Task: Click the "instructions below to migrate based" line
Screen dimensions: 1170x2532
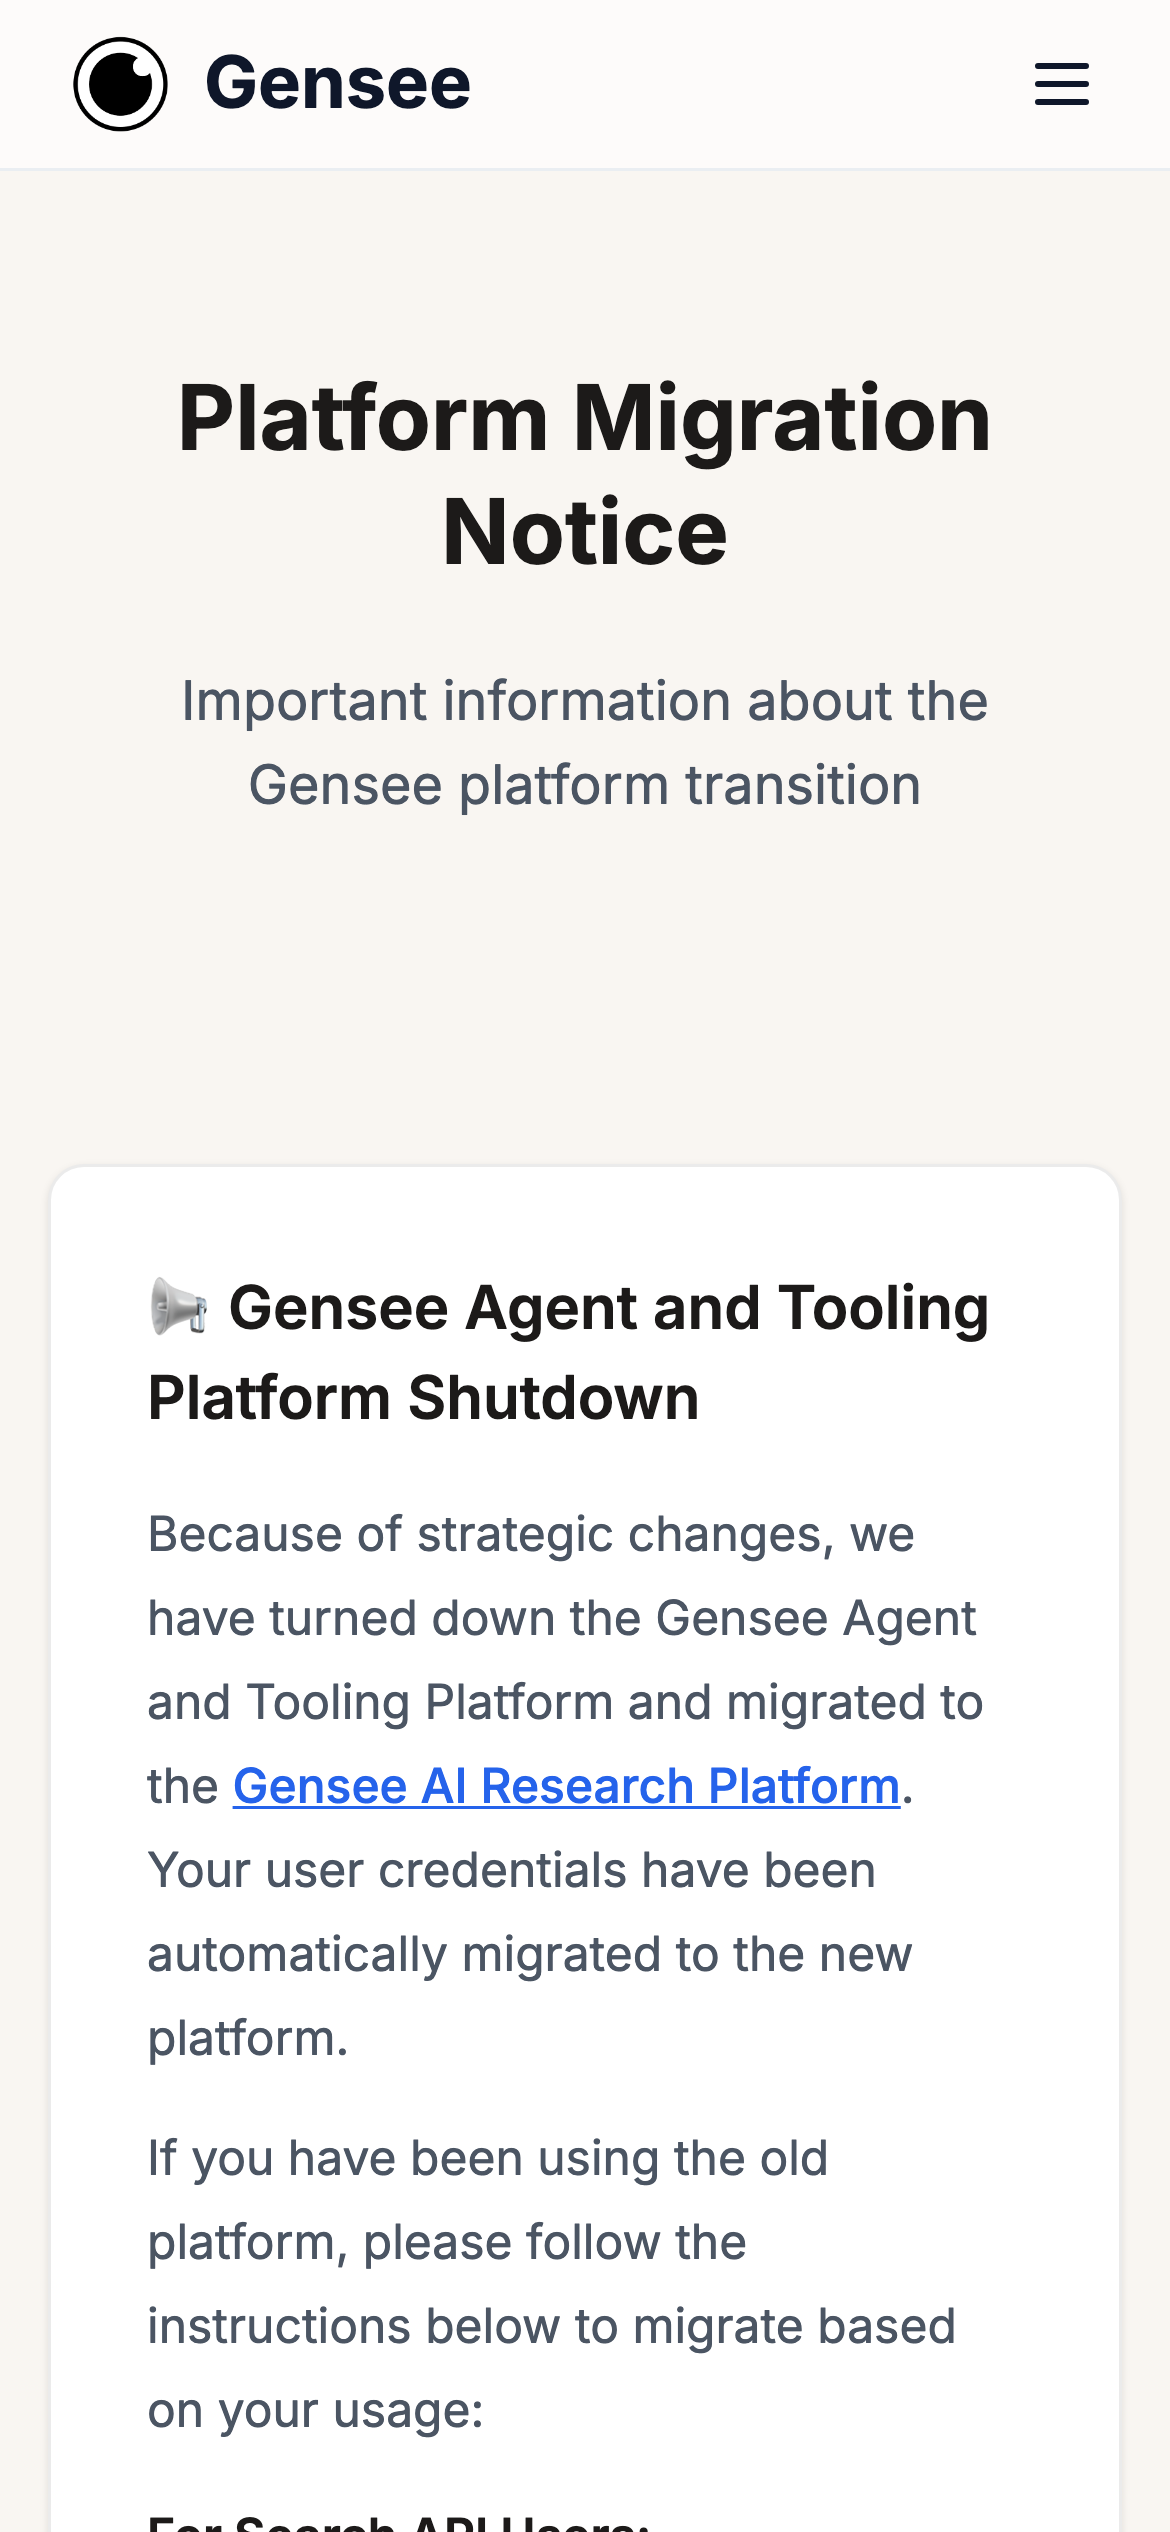Action: tap(551, 2326)
